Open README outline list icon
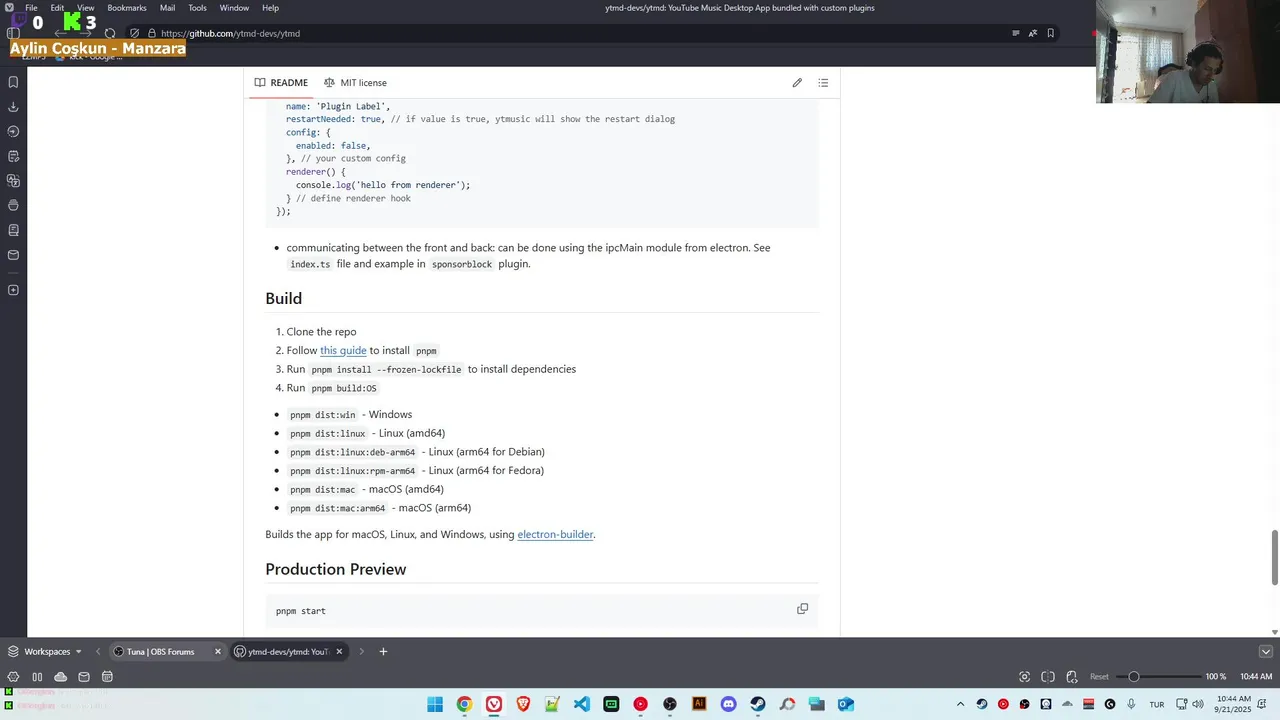Image resolution: width=1280 pixels, height=720 pixels. pyautogui.click(x=823, y=83)
